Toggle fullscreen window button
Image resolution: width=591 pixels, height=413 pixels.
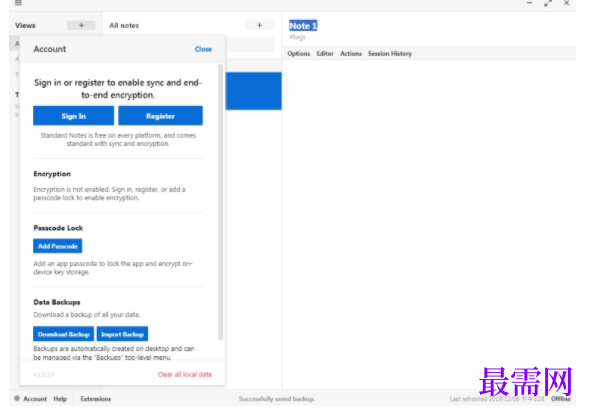548,3
